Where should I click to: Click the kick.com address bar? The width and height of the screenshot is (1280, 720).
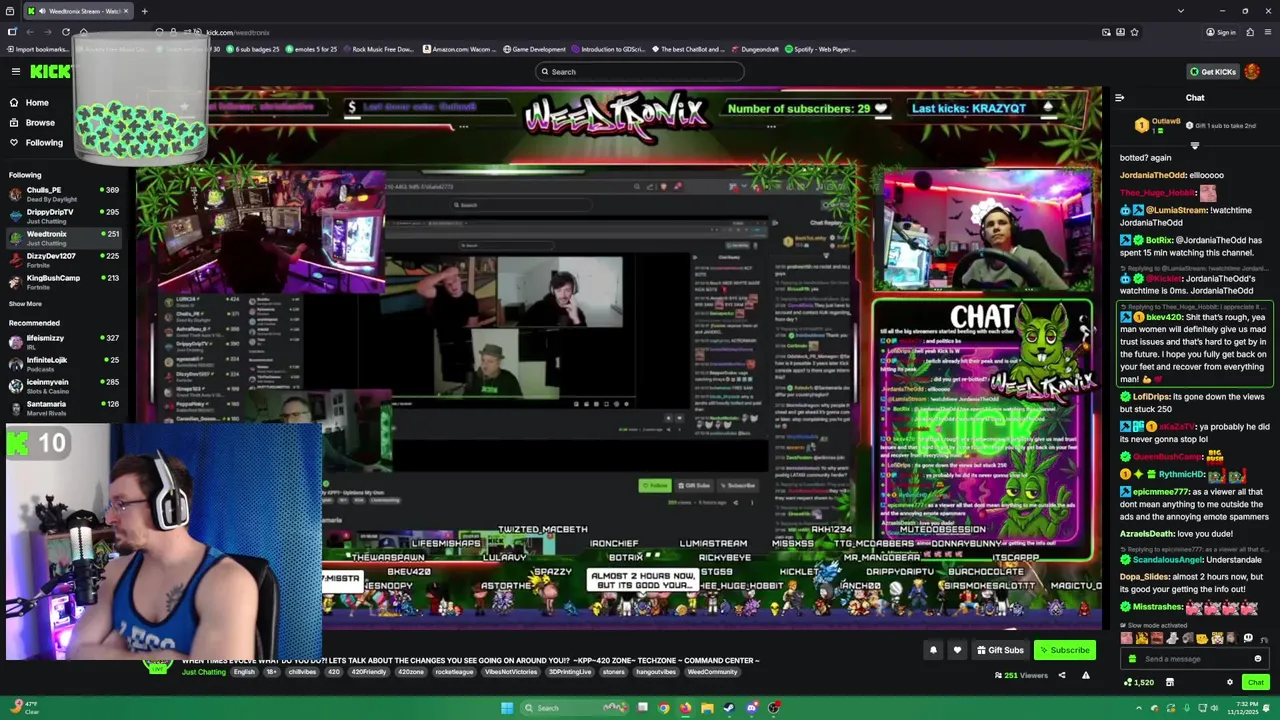point(640,32)
